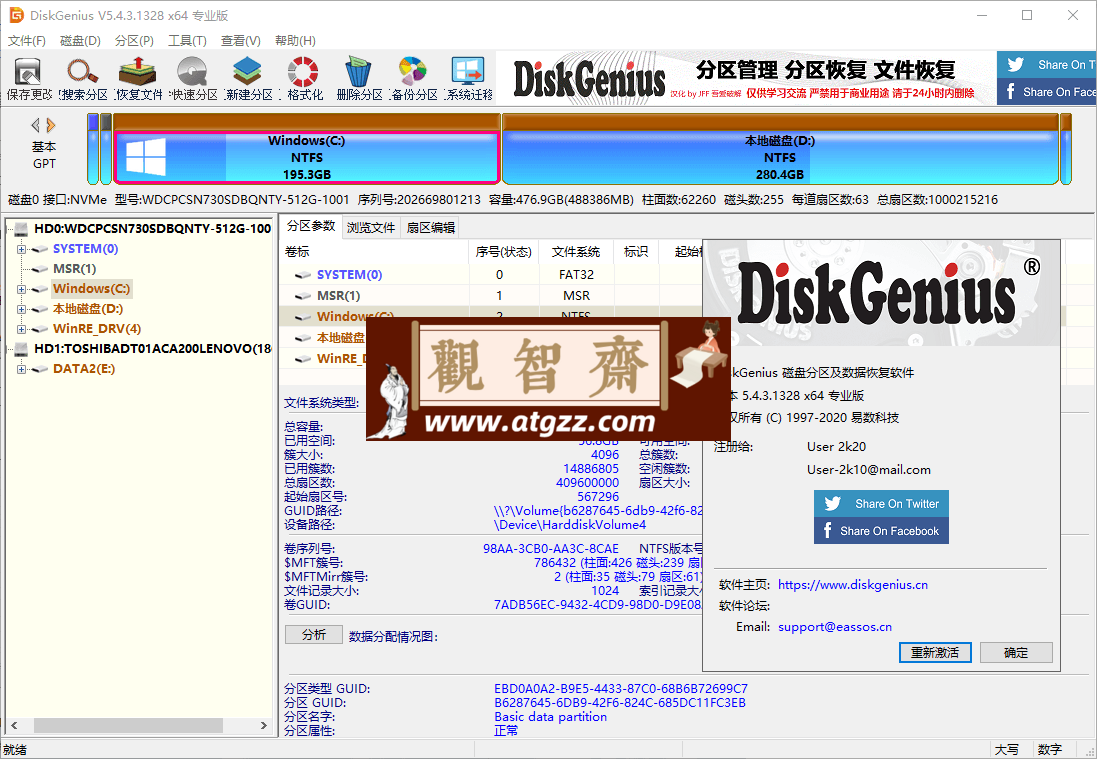
Task: Select WinRE_DRV(4) in the disk tree
Action: click(97, 329)
